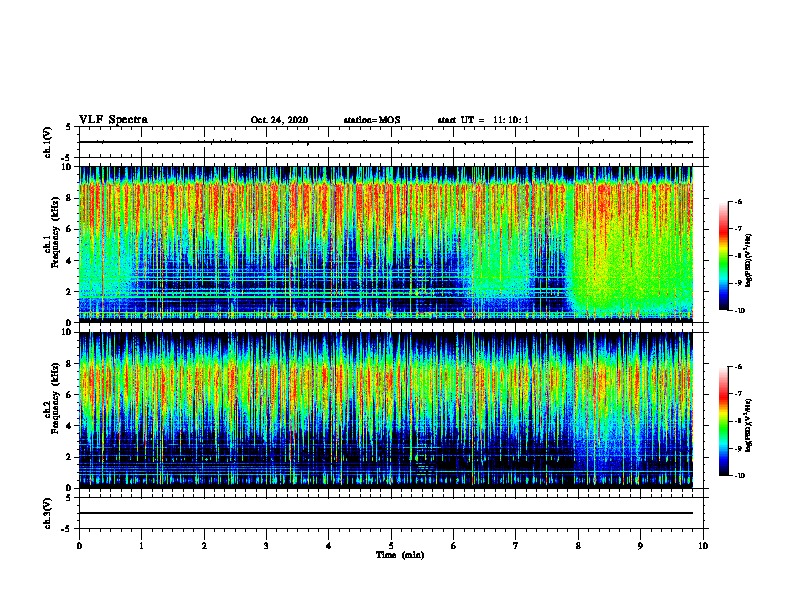Click the "4" time axis tick label
This screenshot has height=612, width=792.
(x=329, y=546)
